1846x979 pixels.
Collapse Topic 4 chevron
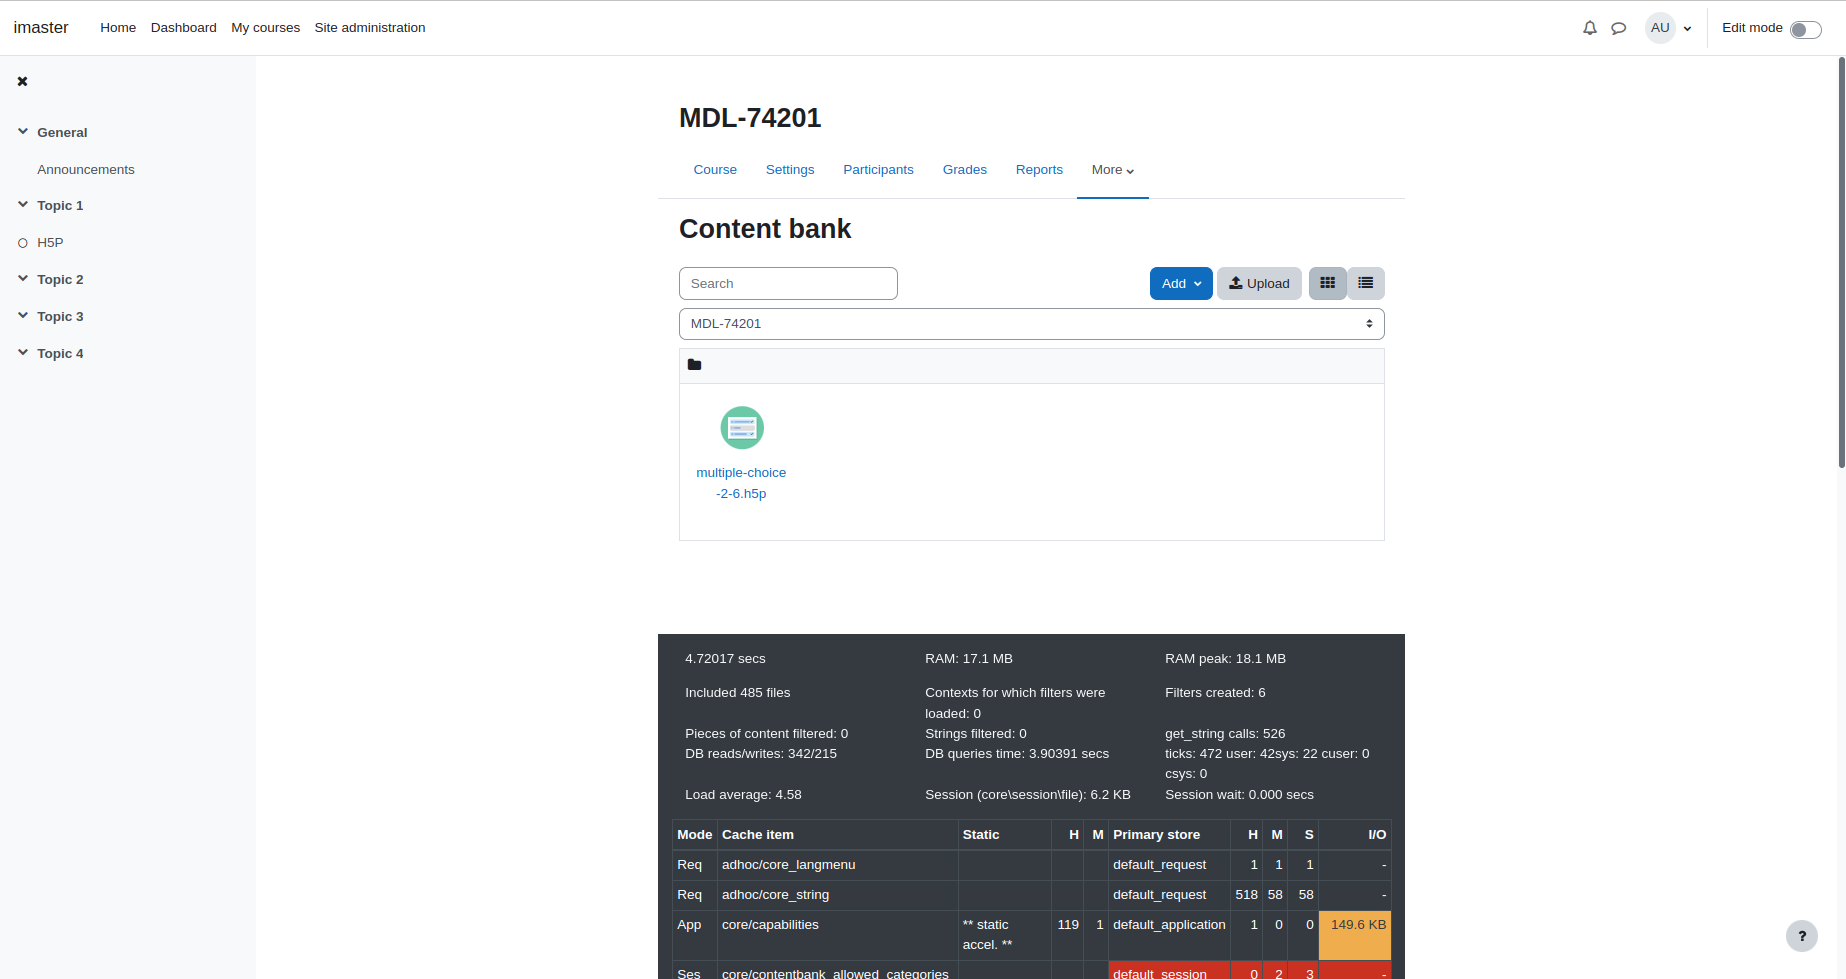coord(23,353)
